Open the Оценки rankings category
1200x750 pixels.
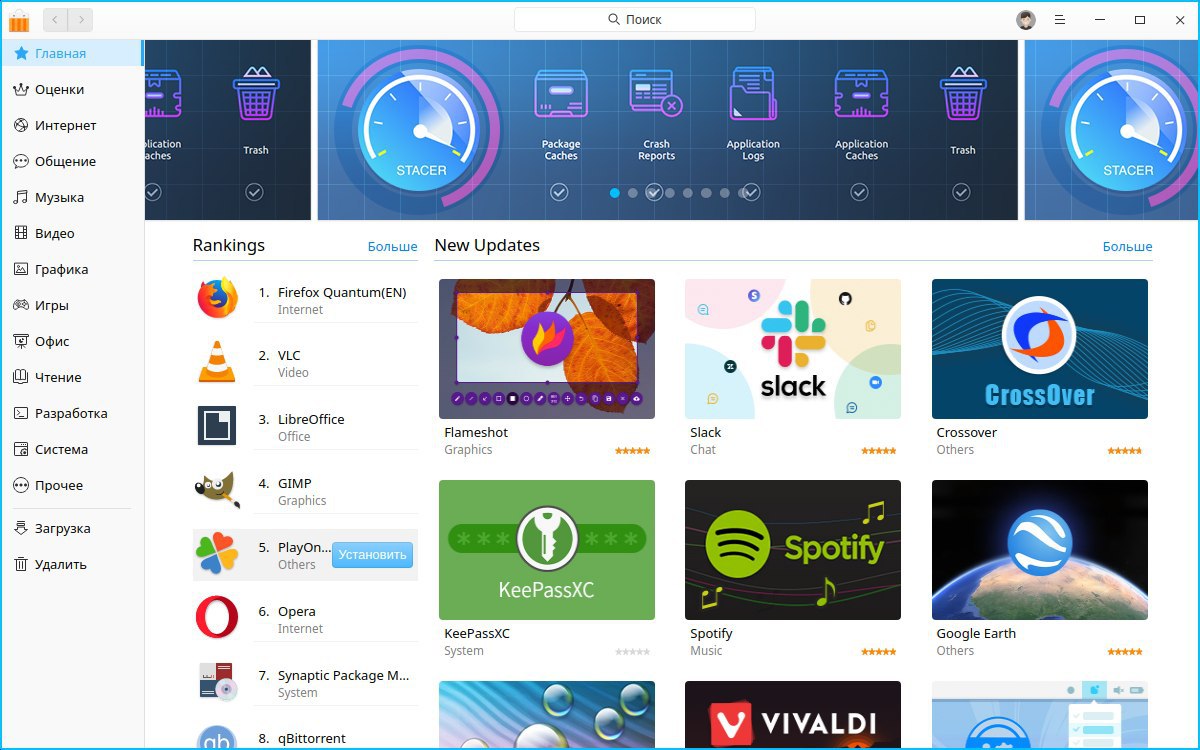pyautogui.click(x=72, y=89)
